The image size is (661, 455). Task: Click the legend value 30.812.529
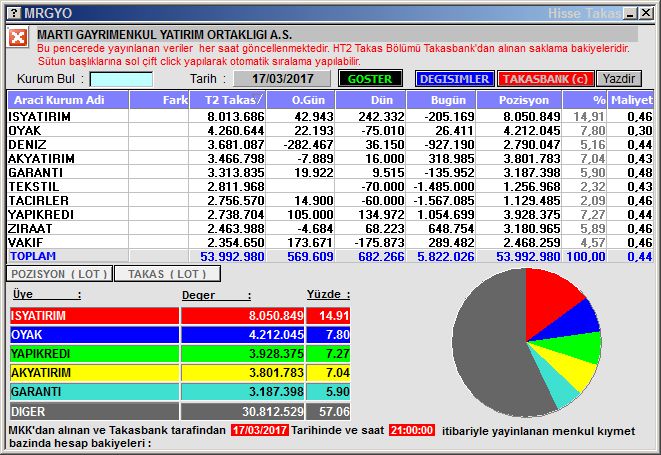(x=273, y=411)
